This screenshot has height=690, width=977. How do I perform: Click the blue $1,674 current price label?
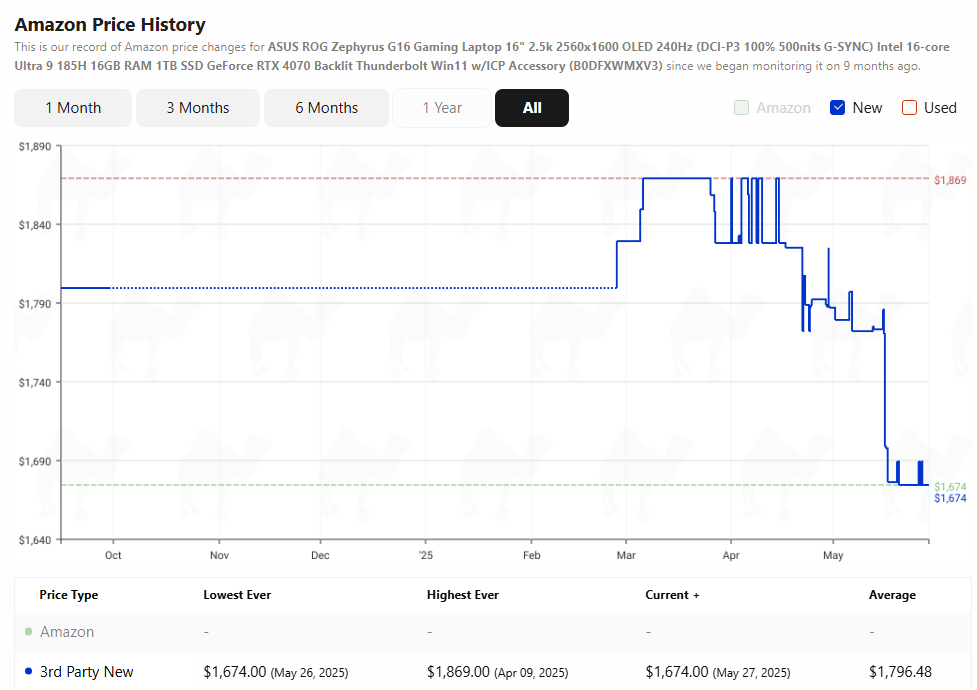point(950,498)
